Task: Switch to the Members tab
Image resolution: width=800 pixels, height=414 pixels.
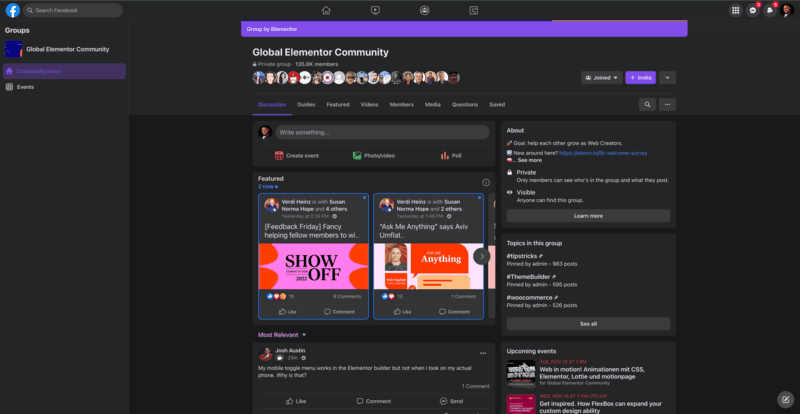Action: [402, 105]
